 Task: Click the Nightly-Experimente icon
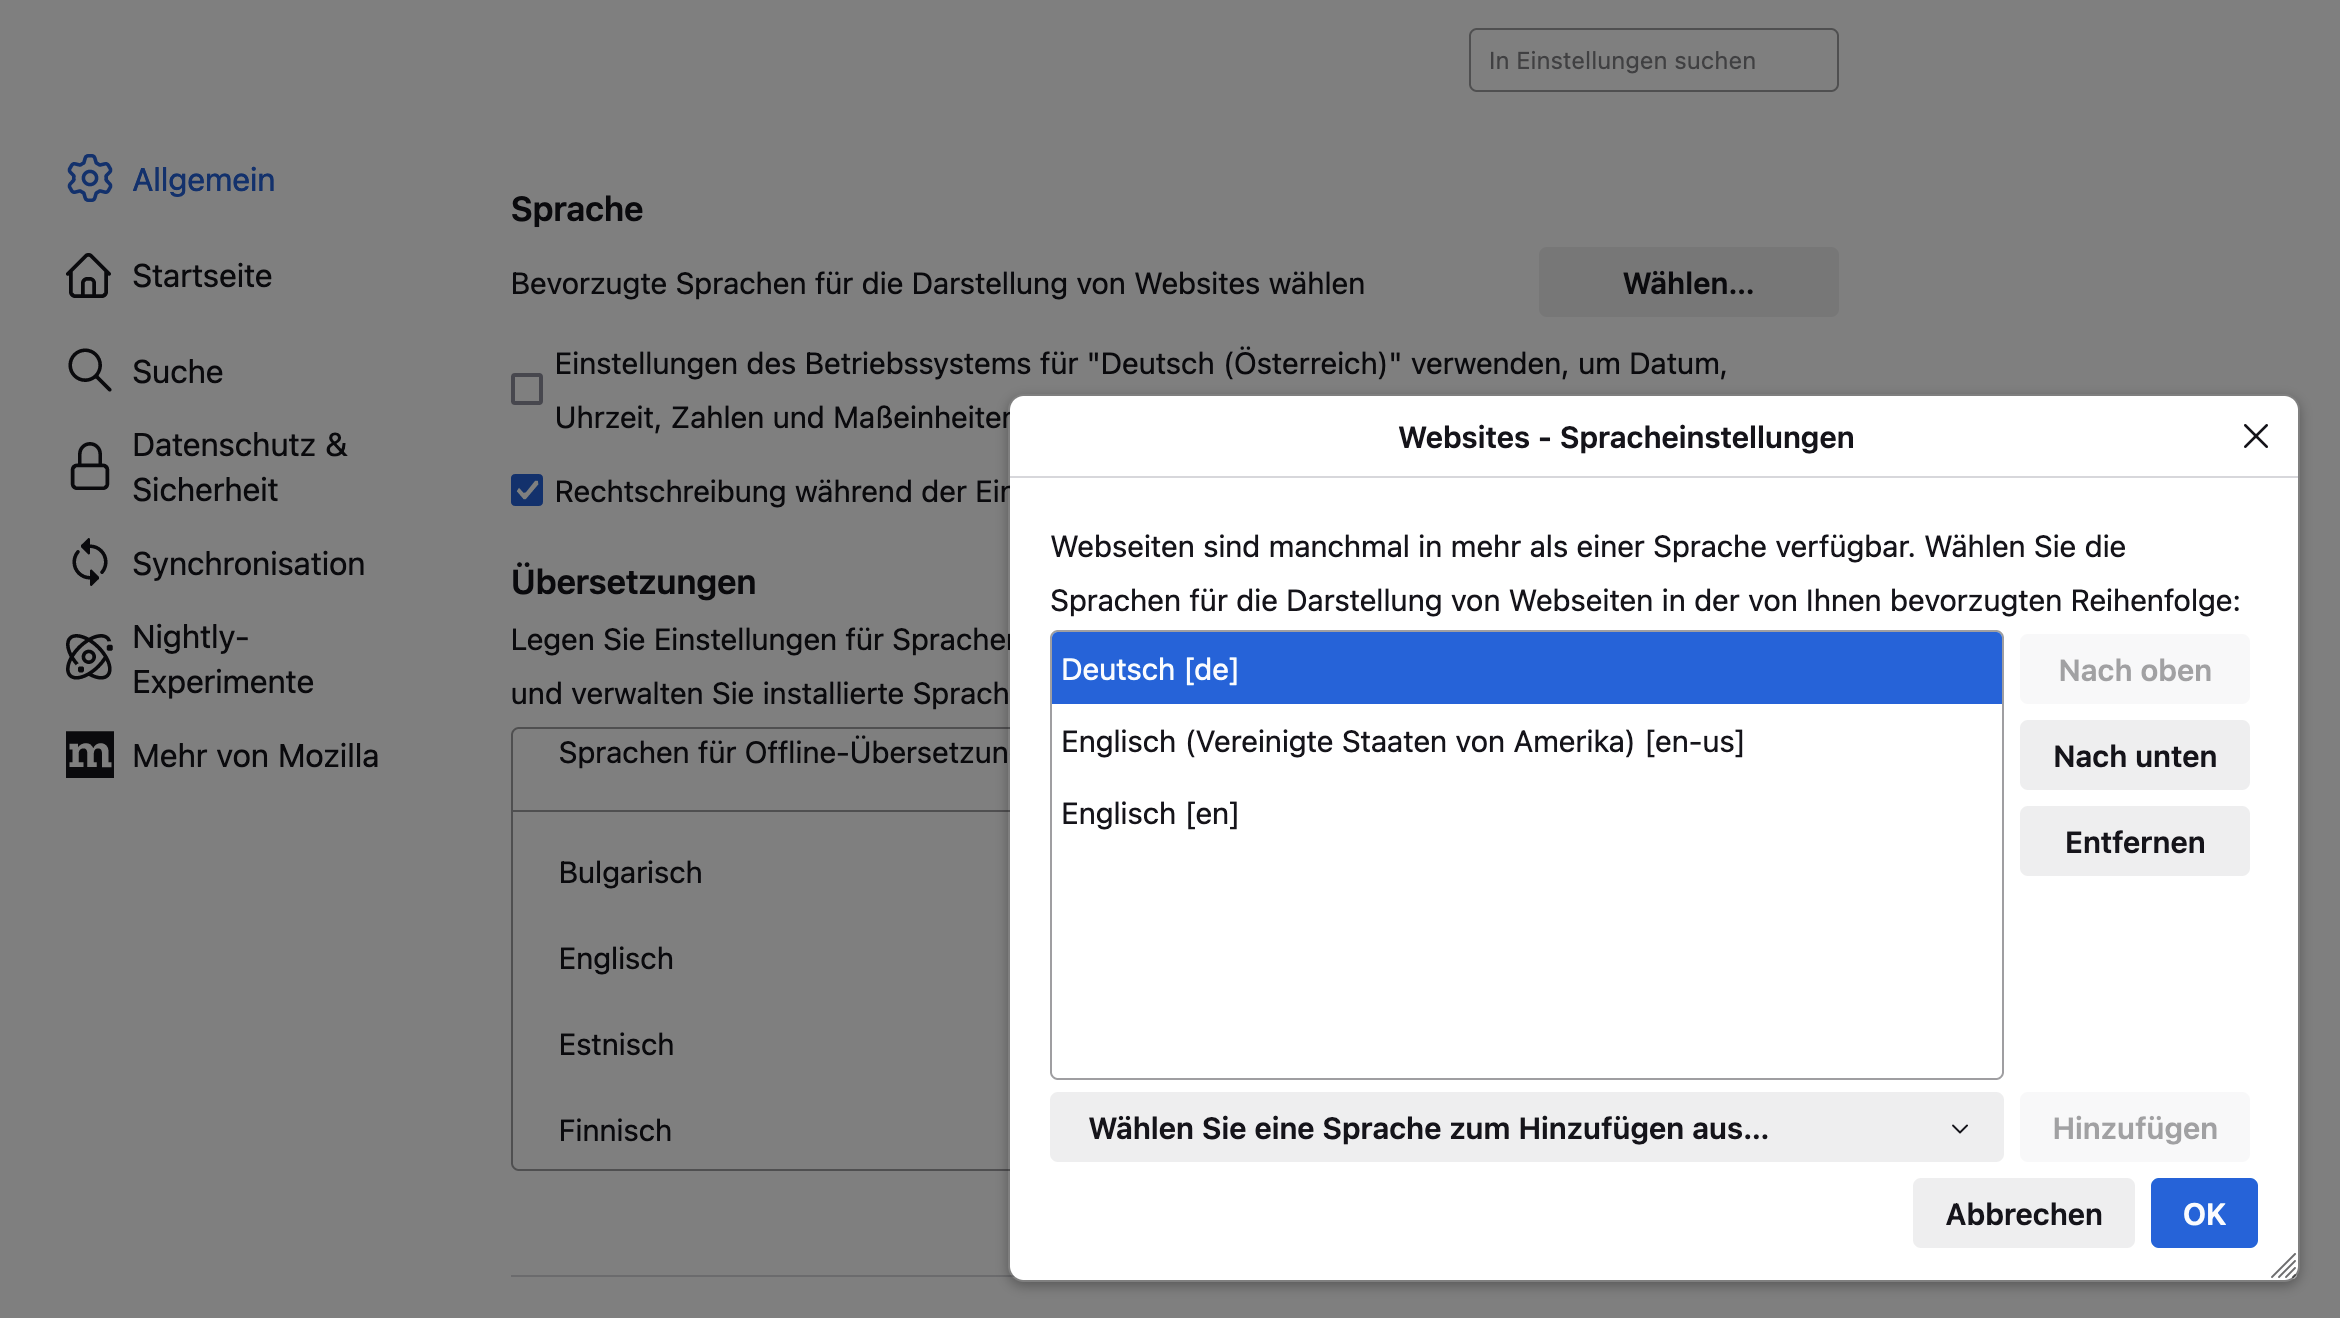click(x=89, y=659)
